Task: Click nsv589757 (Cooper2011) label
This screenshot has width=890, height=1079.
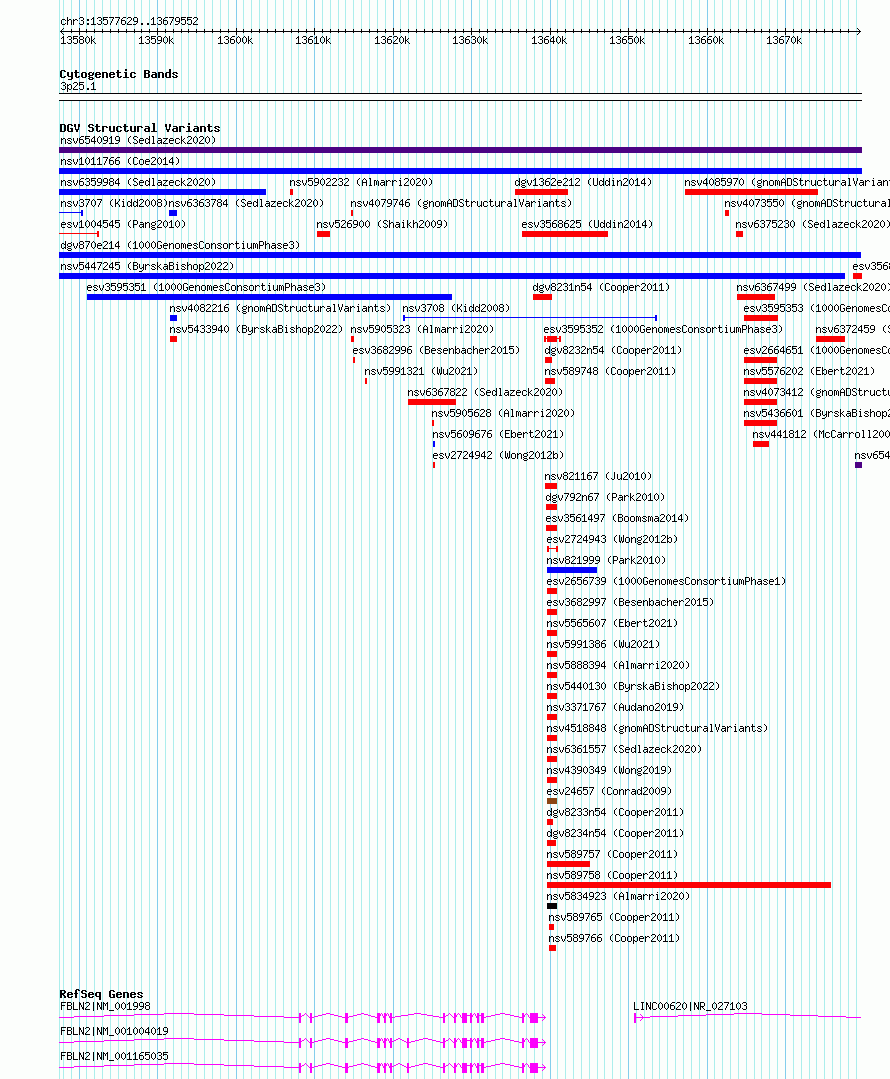Action: click(613, 854)
